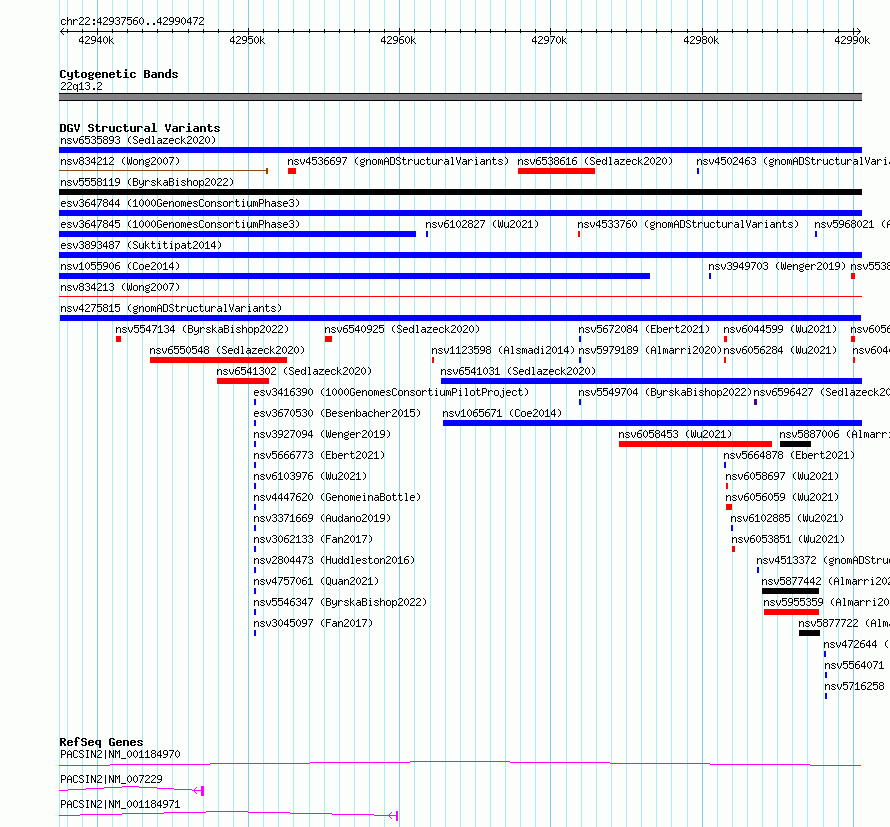
Task: Select nsv4447620 (GenomeinaBottle) label
Action: pos(337,497)
